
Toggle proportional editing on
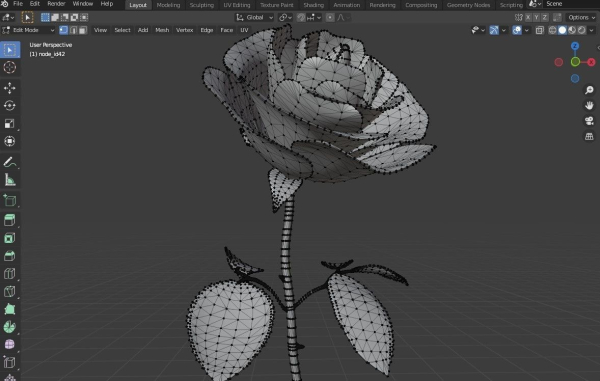point(330,18)
